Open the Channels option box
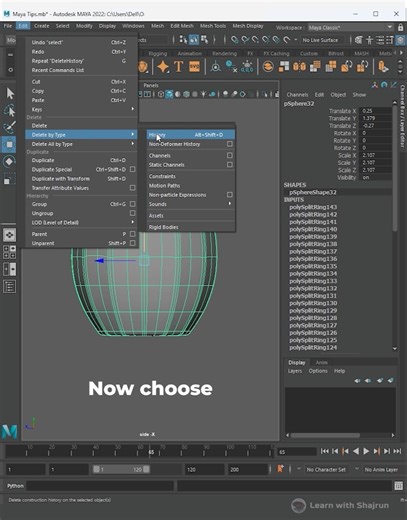 [x=230, y=155]
